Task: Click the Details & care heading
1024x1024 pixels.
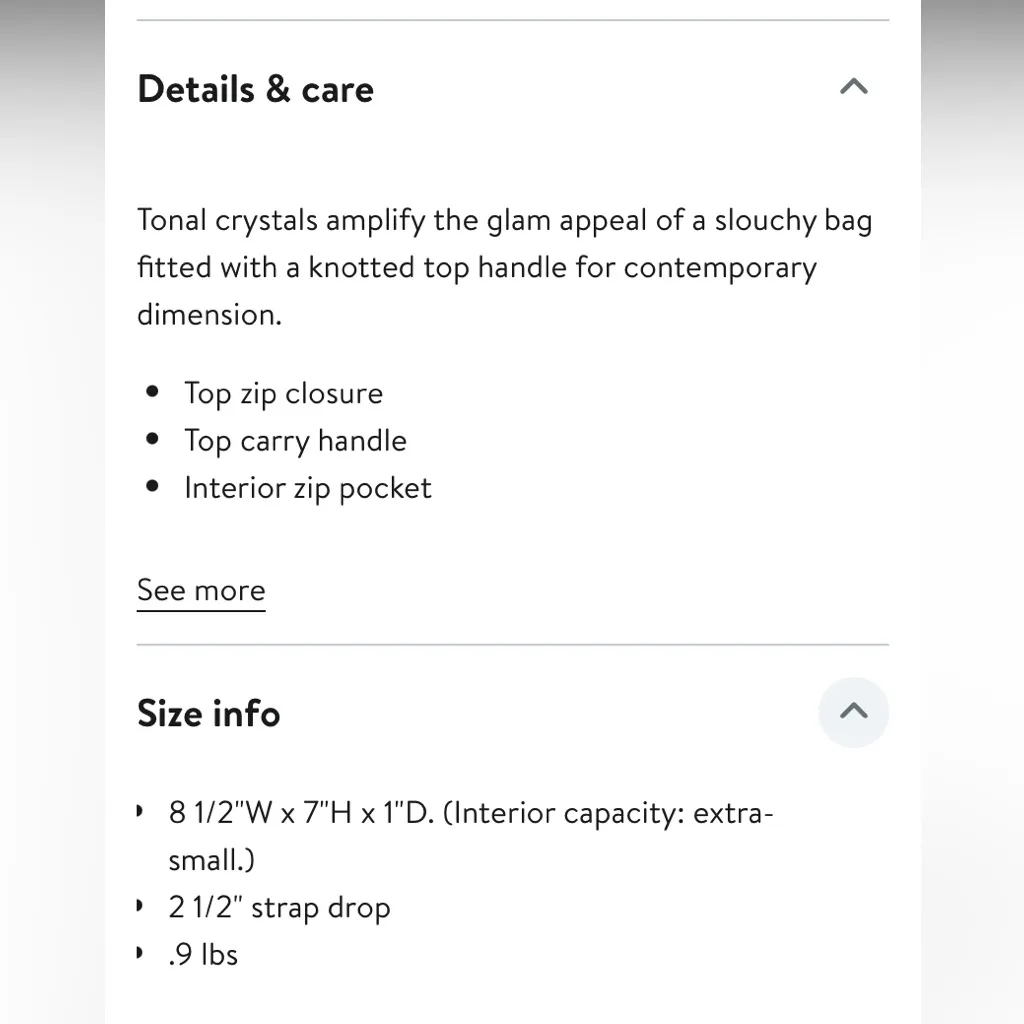Action: 255,89
